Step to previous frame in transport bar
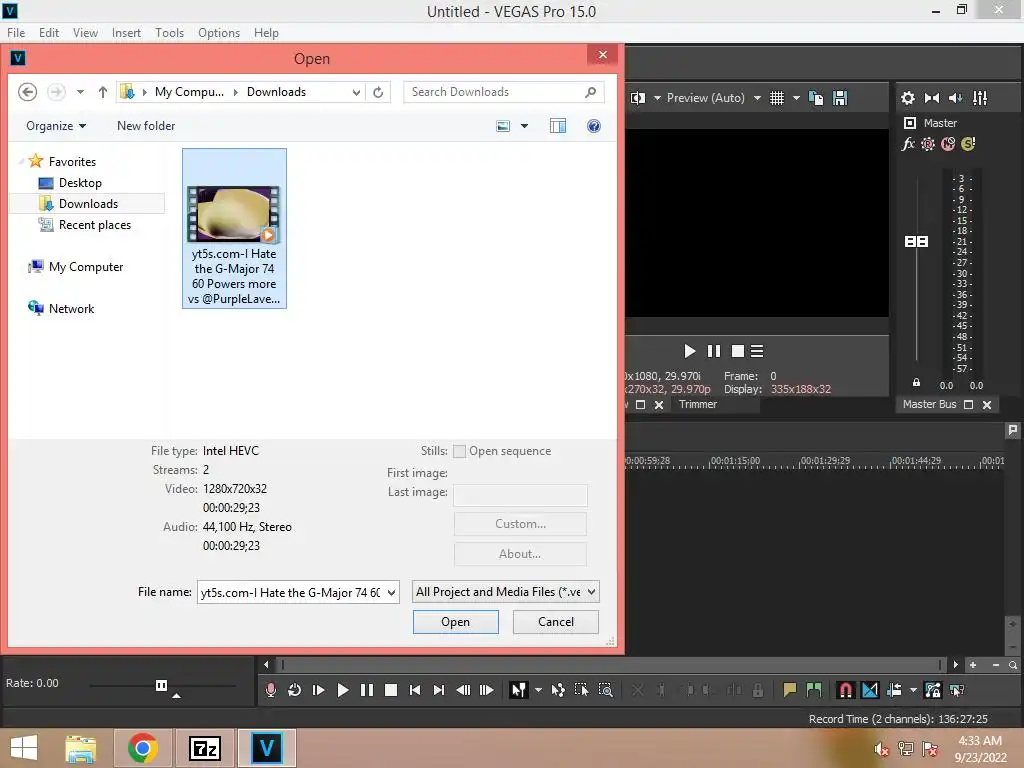The width and height of the screenshot is (1024, 768). pyautogui.click(x=463, y=690)
